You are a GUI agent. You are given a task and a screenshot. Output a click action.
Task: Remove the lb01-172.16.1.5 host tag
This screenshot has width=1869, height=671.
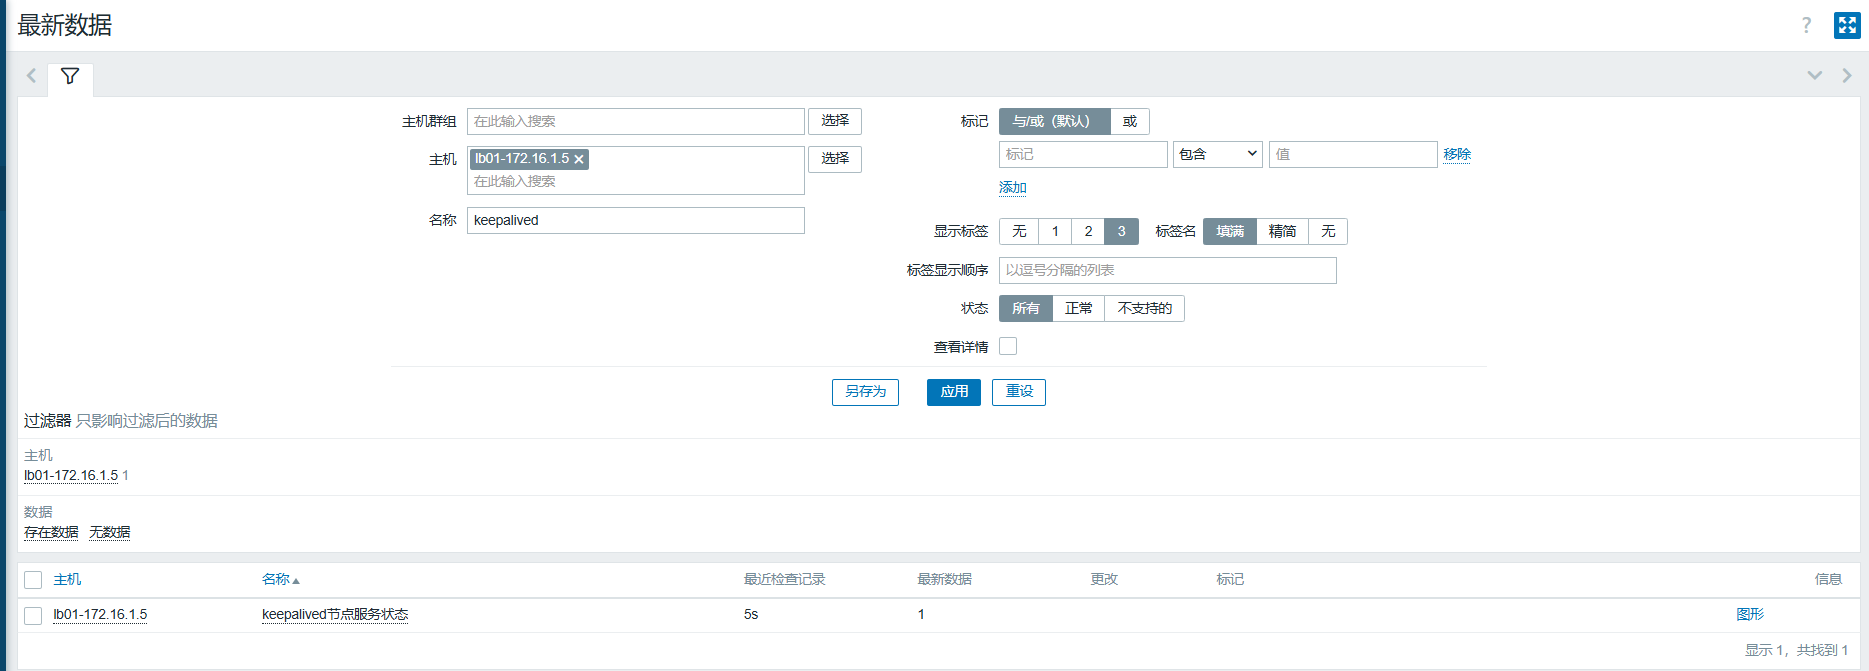[x=579, y=159]
